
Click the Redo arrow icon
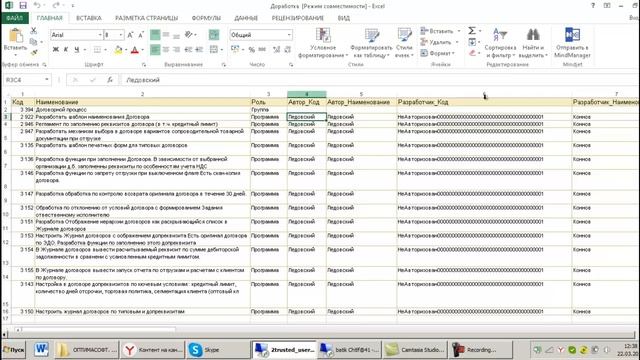[56, 6]
